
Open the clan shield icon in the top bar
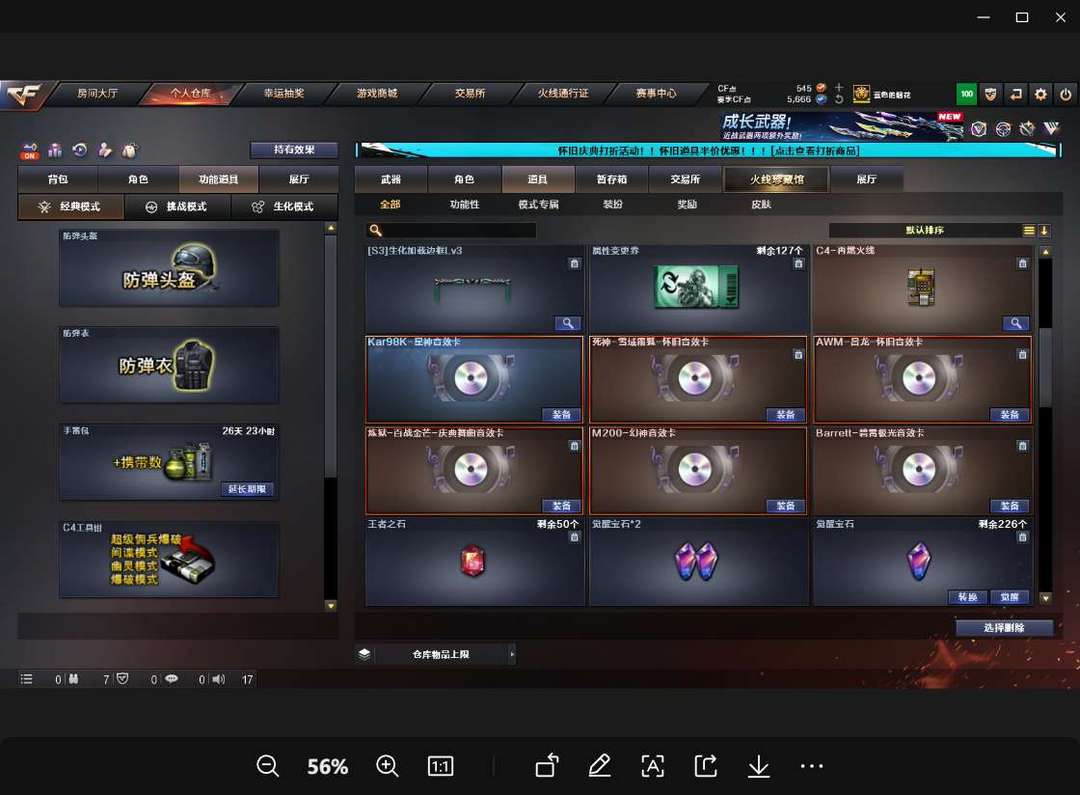(990, 94)
